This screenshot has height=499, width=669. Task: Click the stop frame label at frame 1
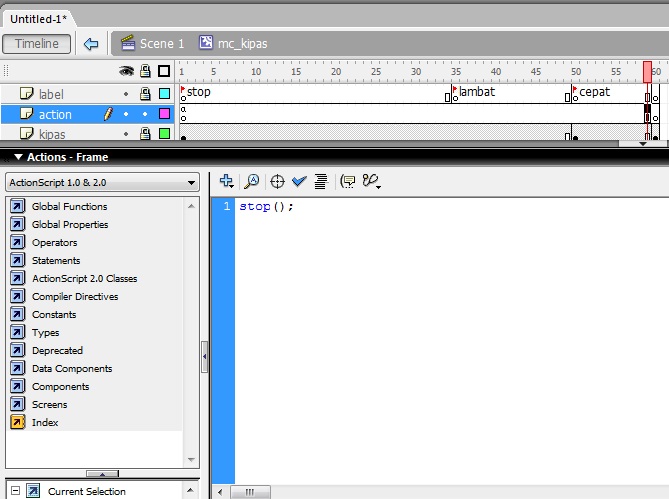click(x=199, y=92)
